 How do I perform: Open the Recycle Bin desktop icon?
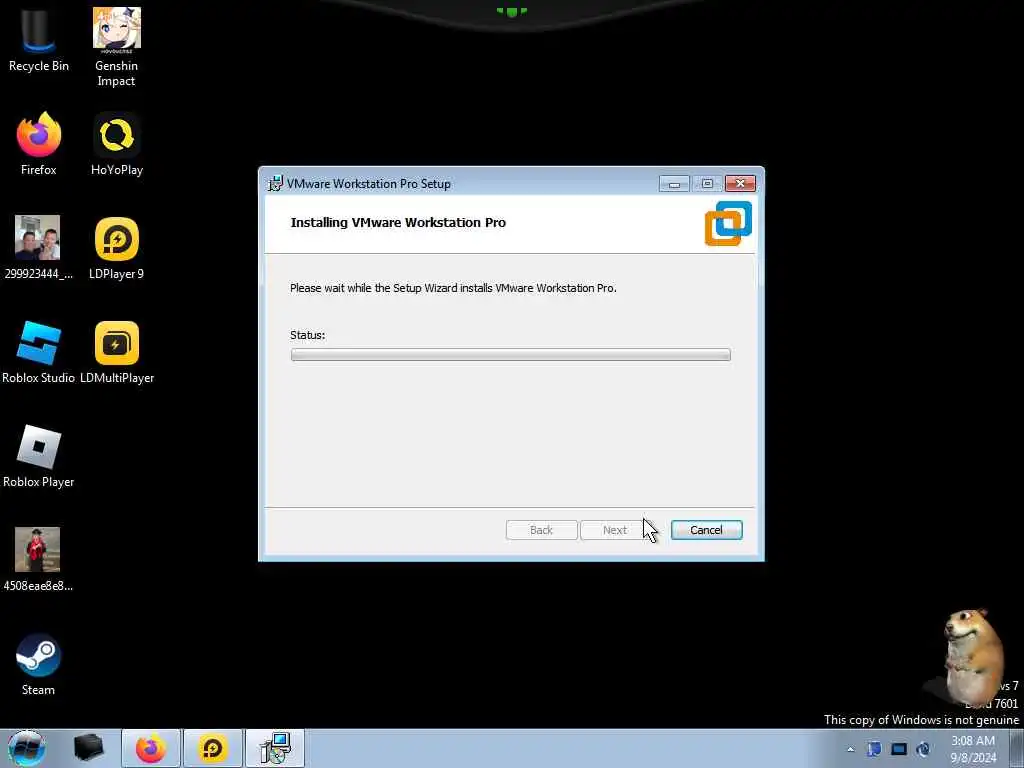[x=39, y=39]
